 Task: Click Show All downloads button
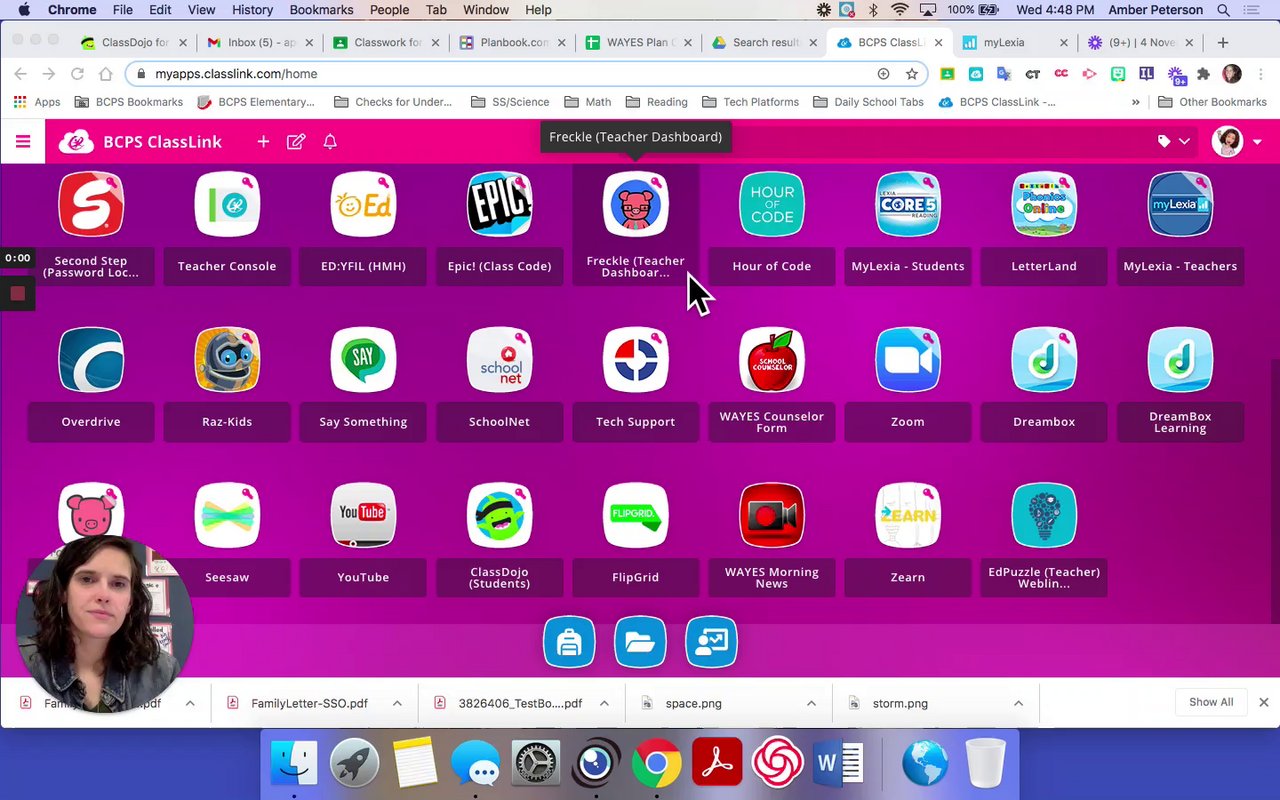click(x=1211, y=702)
